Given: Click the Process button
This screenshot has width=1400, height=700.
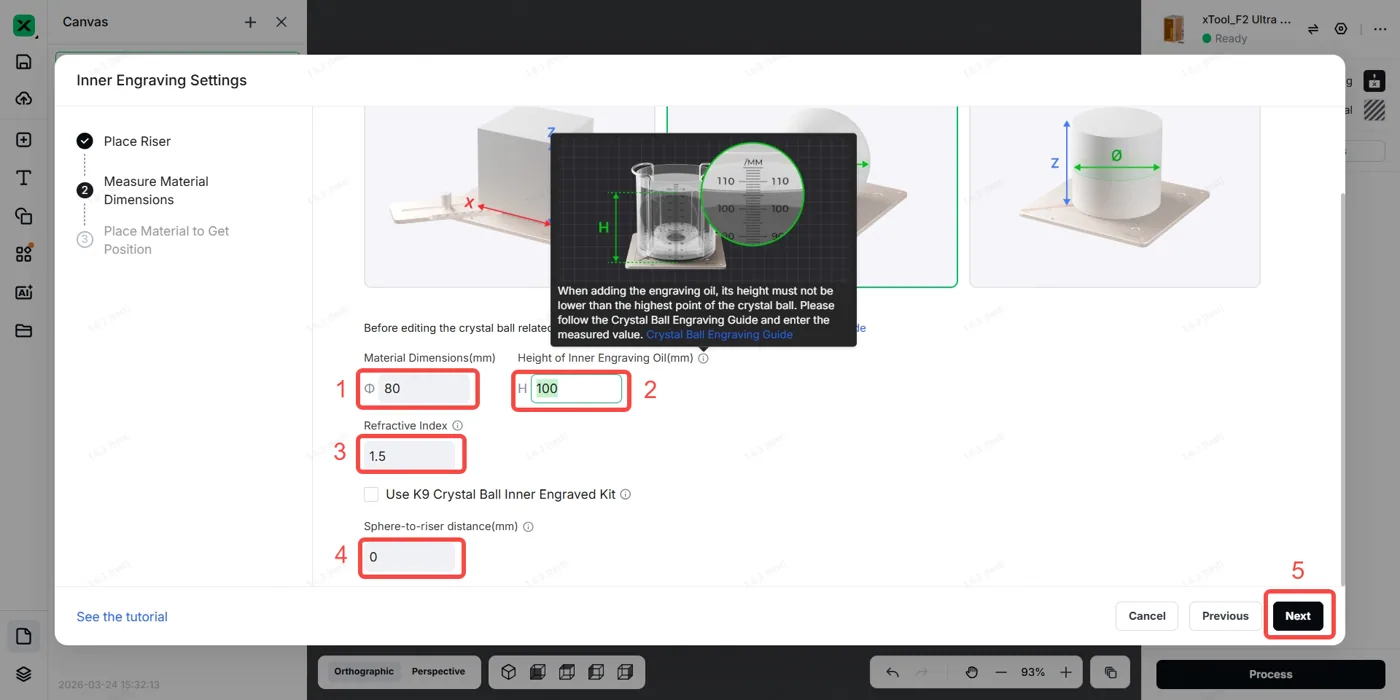Looking at the screenshot, I should (x=1270, y=674).
